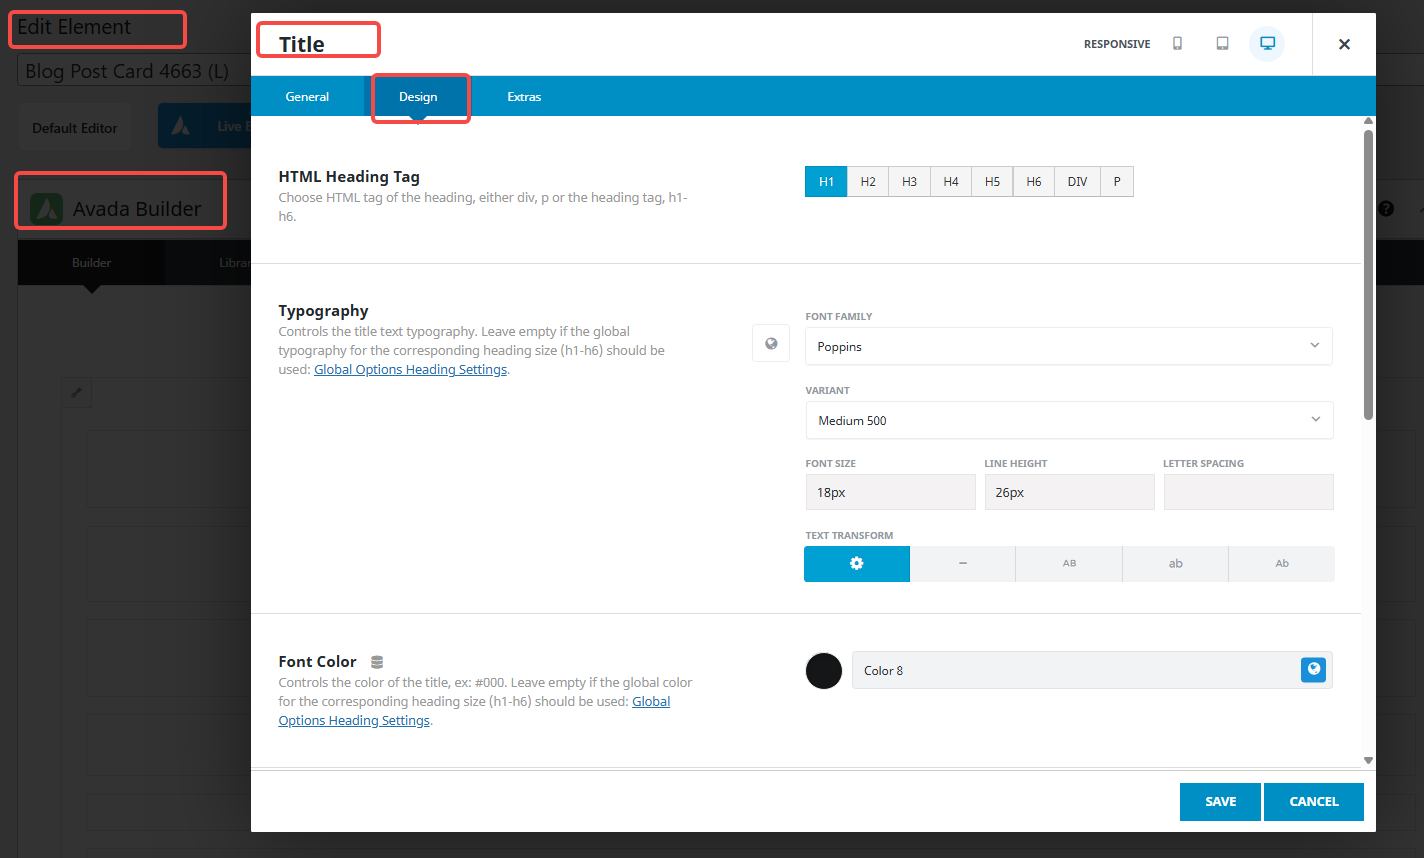Open the General tab

click(x=307, y=97)
